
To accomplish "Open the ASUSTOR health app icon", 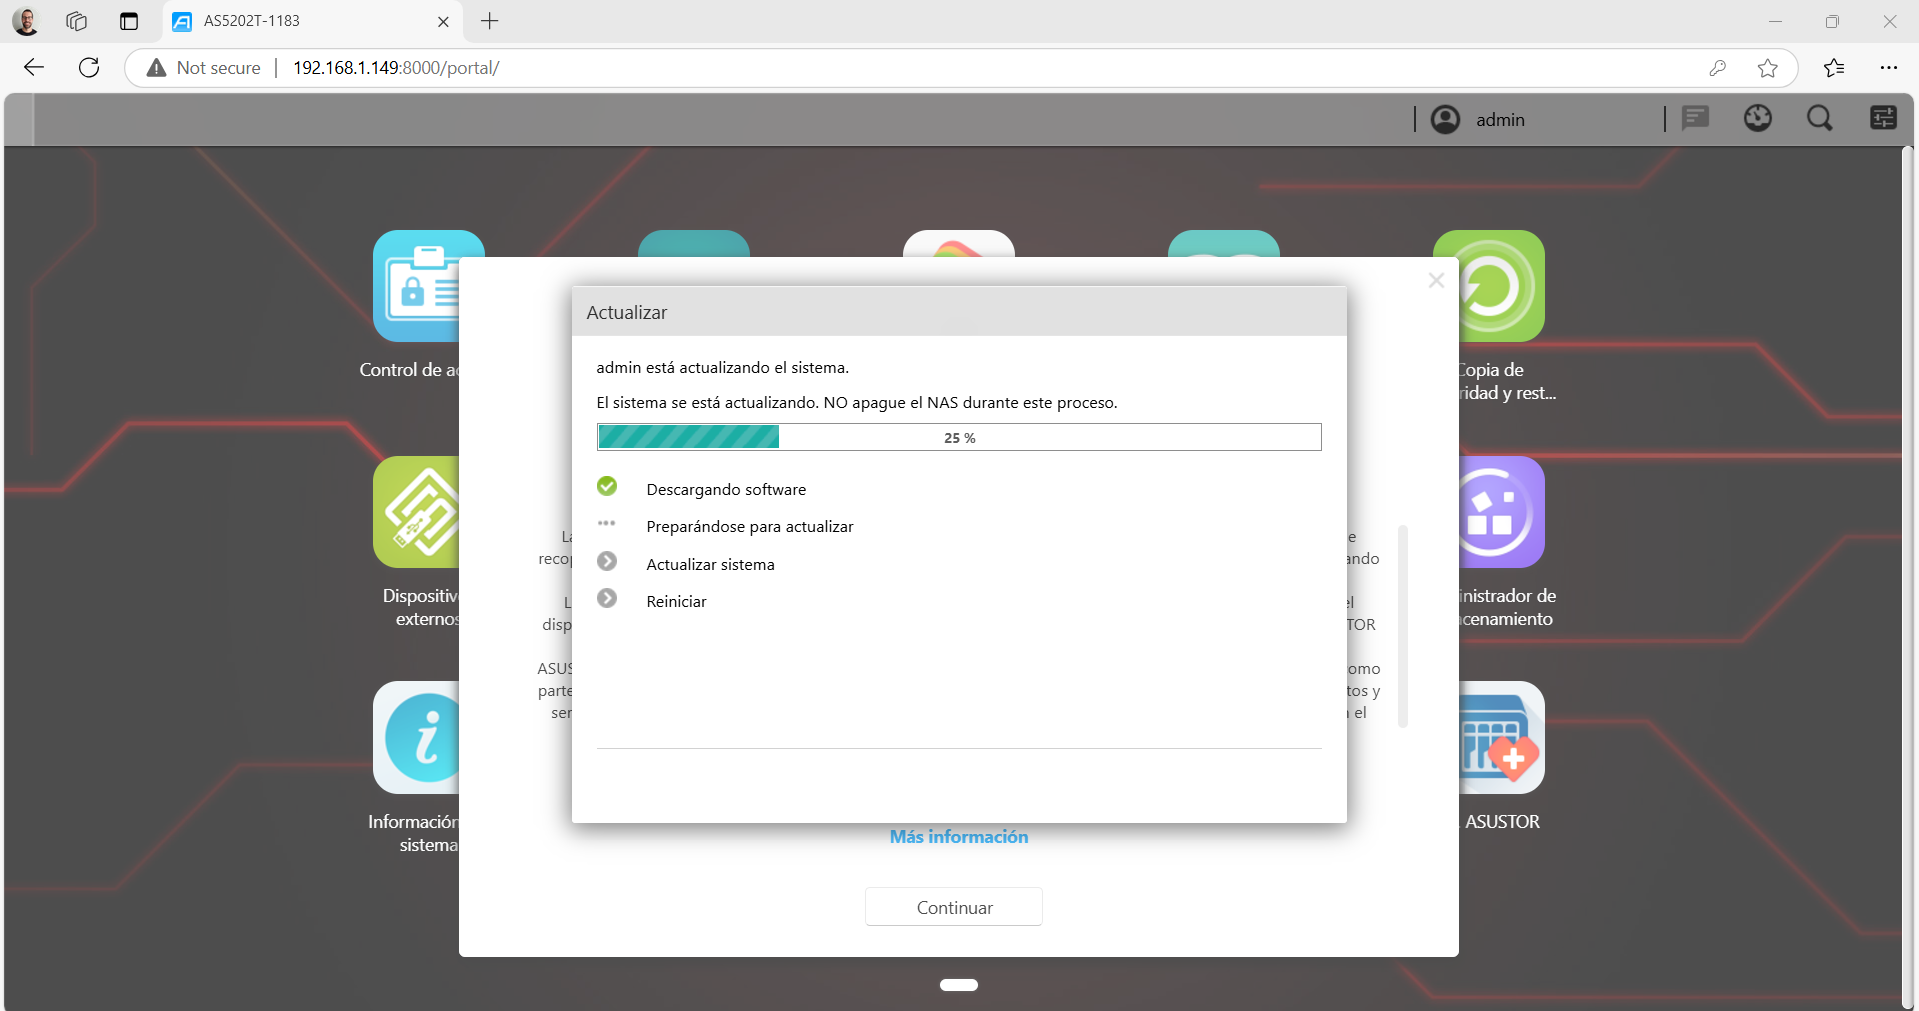I will tap(1501, 738).
